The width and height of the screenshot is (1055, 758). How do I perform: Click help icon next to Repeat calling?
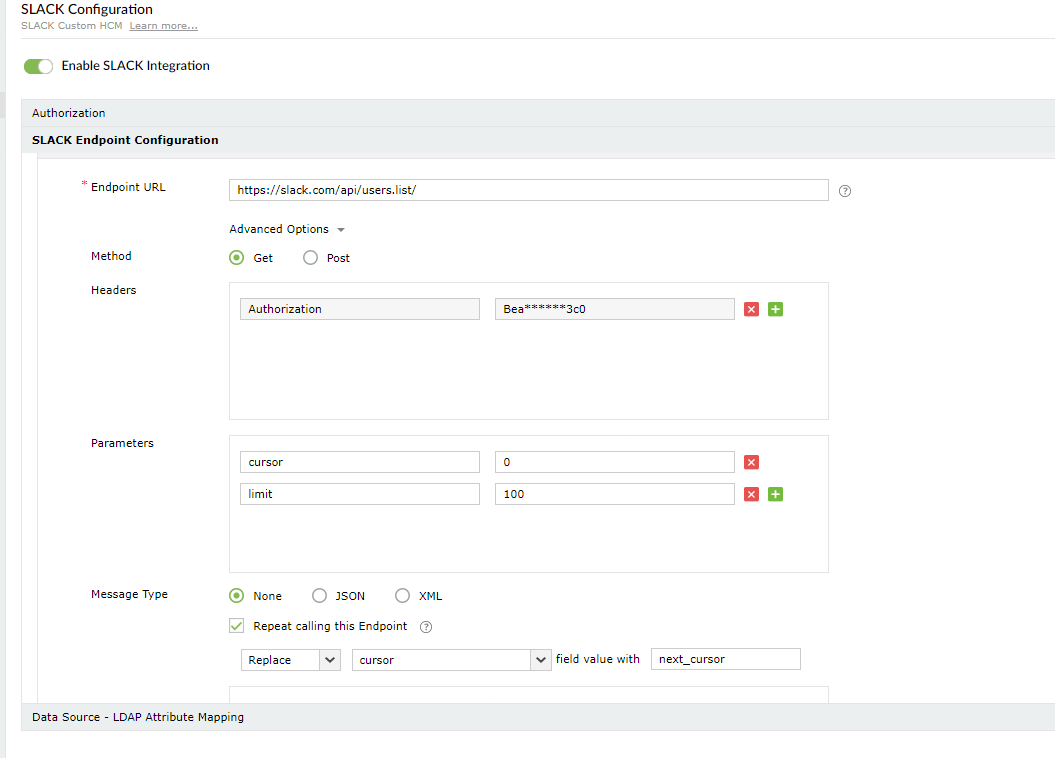click(x=426, y=627)
